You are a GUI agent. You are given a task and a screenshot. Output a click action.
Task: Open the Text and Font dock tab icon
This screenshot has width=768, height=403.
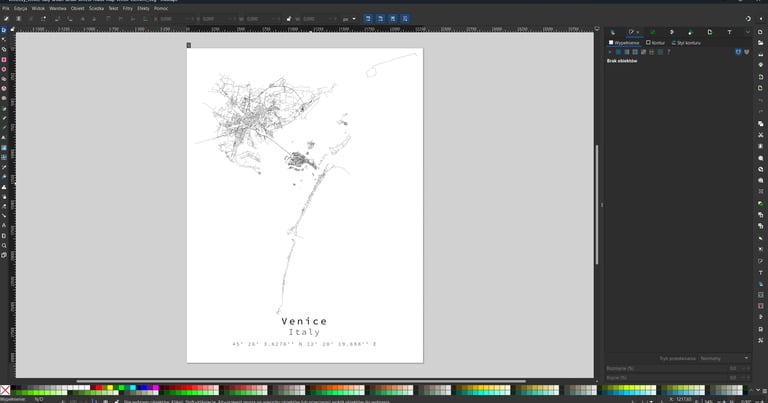coord(729,32)
